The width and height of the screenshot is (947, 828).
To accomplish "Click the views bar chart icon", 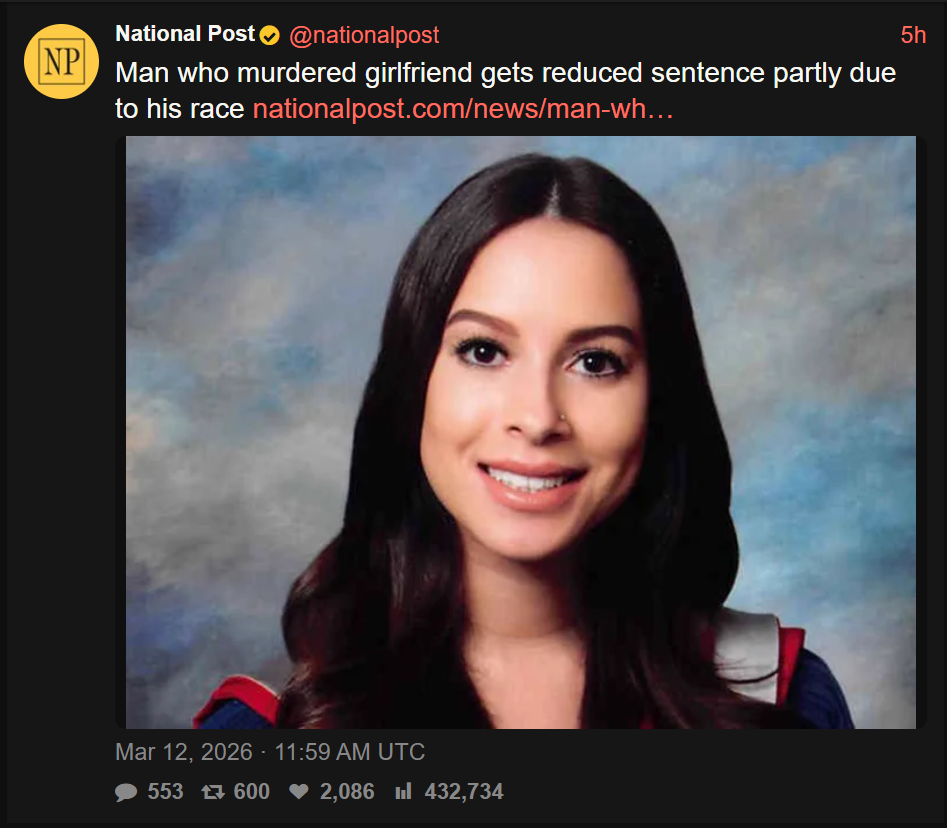I will (403, 792).
